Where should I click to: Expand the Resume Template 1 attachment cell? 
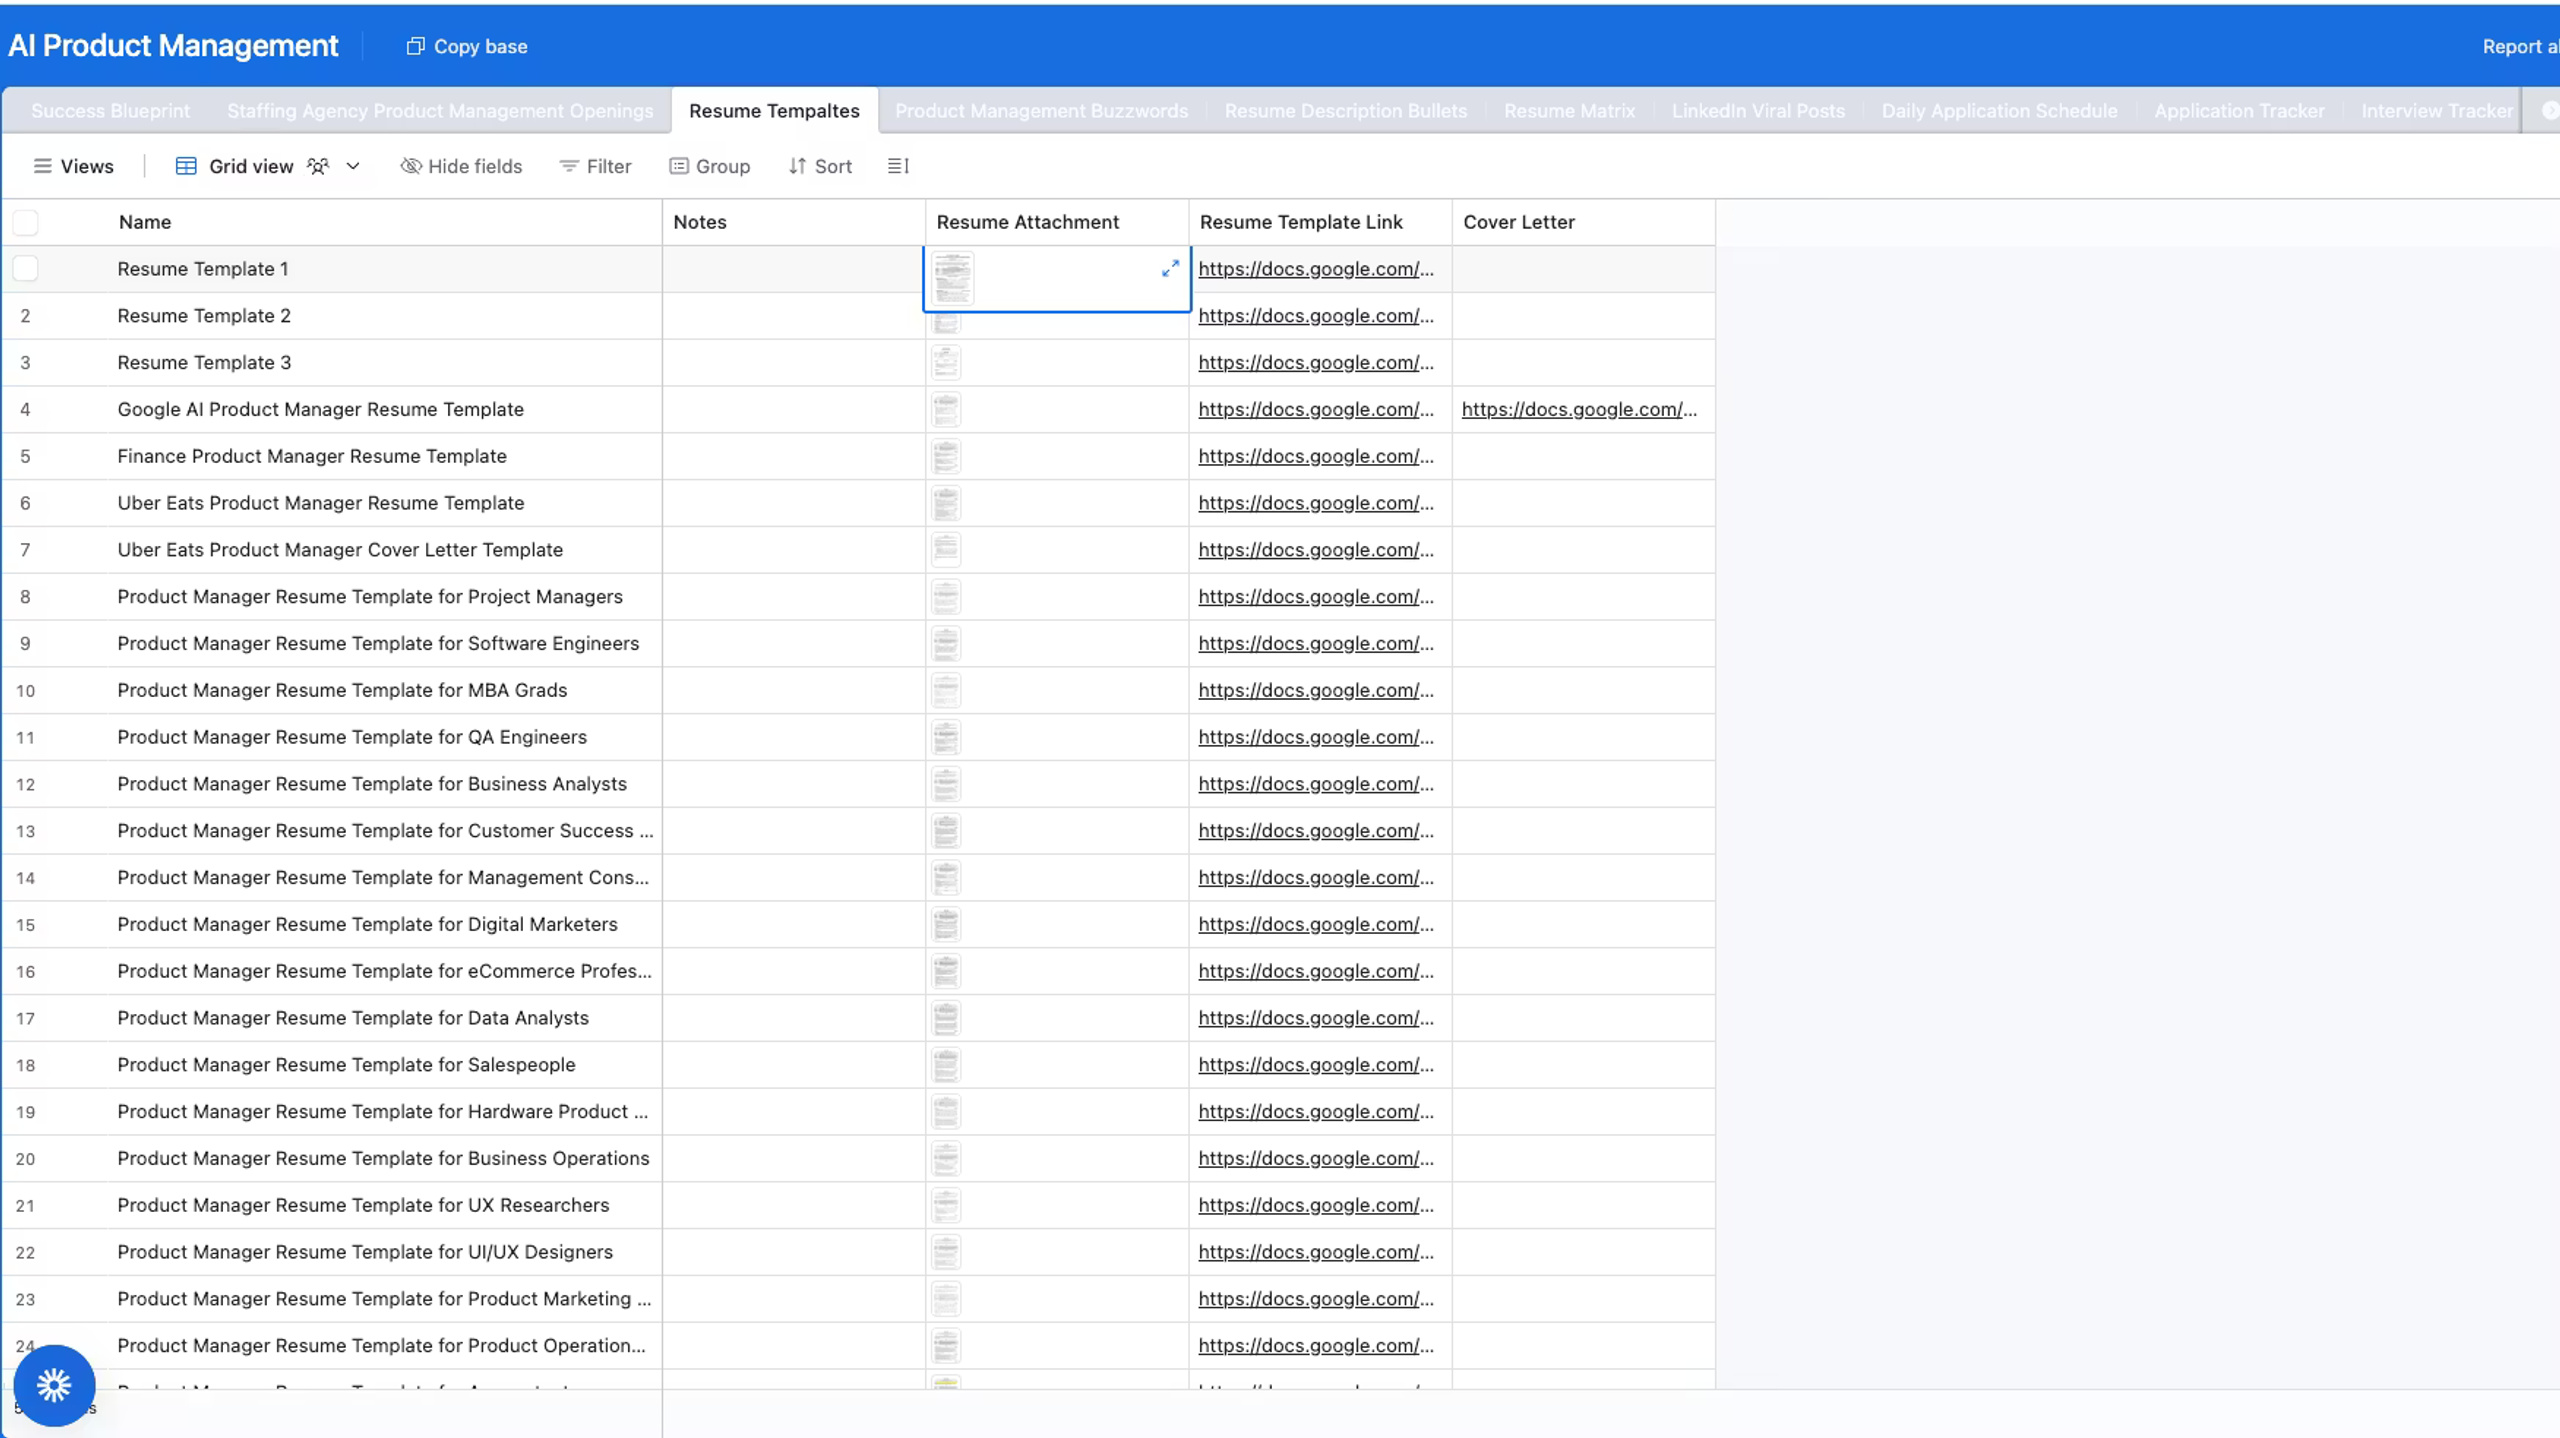click(1170, 268)
